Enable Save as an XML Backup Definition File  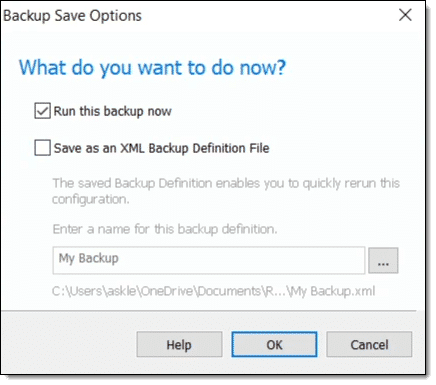click(42, 148)
